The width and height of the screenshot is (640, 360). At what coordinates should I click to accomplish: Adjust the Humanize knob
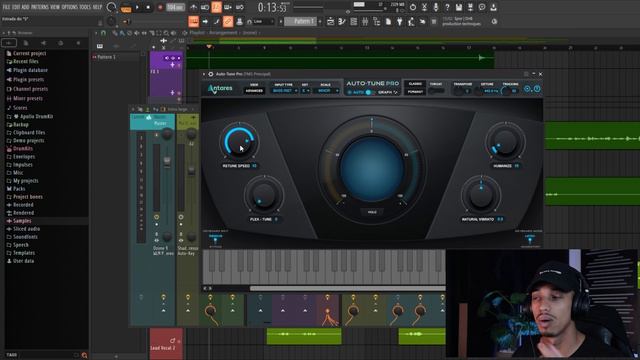[505, 142]
